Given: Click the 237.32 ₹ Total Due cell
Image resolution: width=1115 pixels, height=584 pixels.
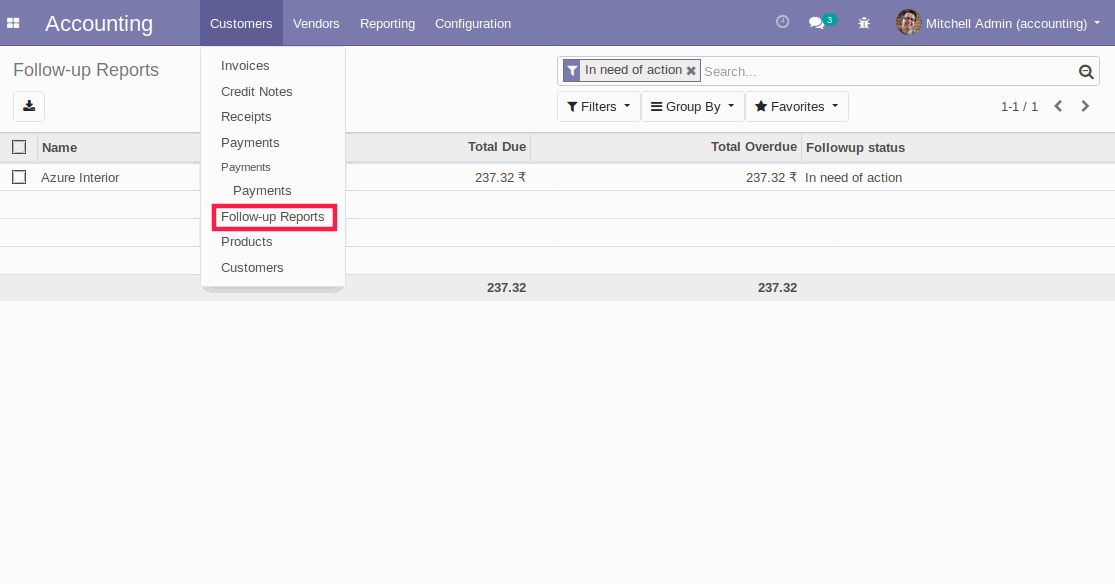Looking at the screenshot, I should (x=501, y=177).
